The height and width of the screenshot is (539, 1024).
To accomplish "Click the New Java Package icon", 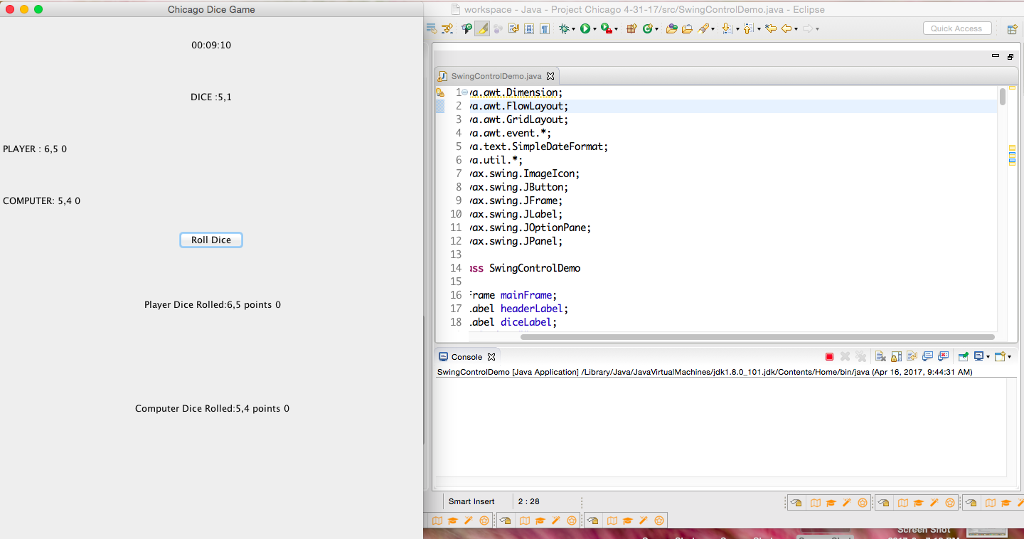I will pyautogui.click(x=632, y=29).
